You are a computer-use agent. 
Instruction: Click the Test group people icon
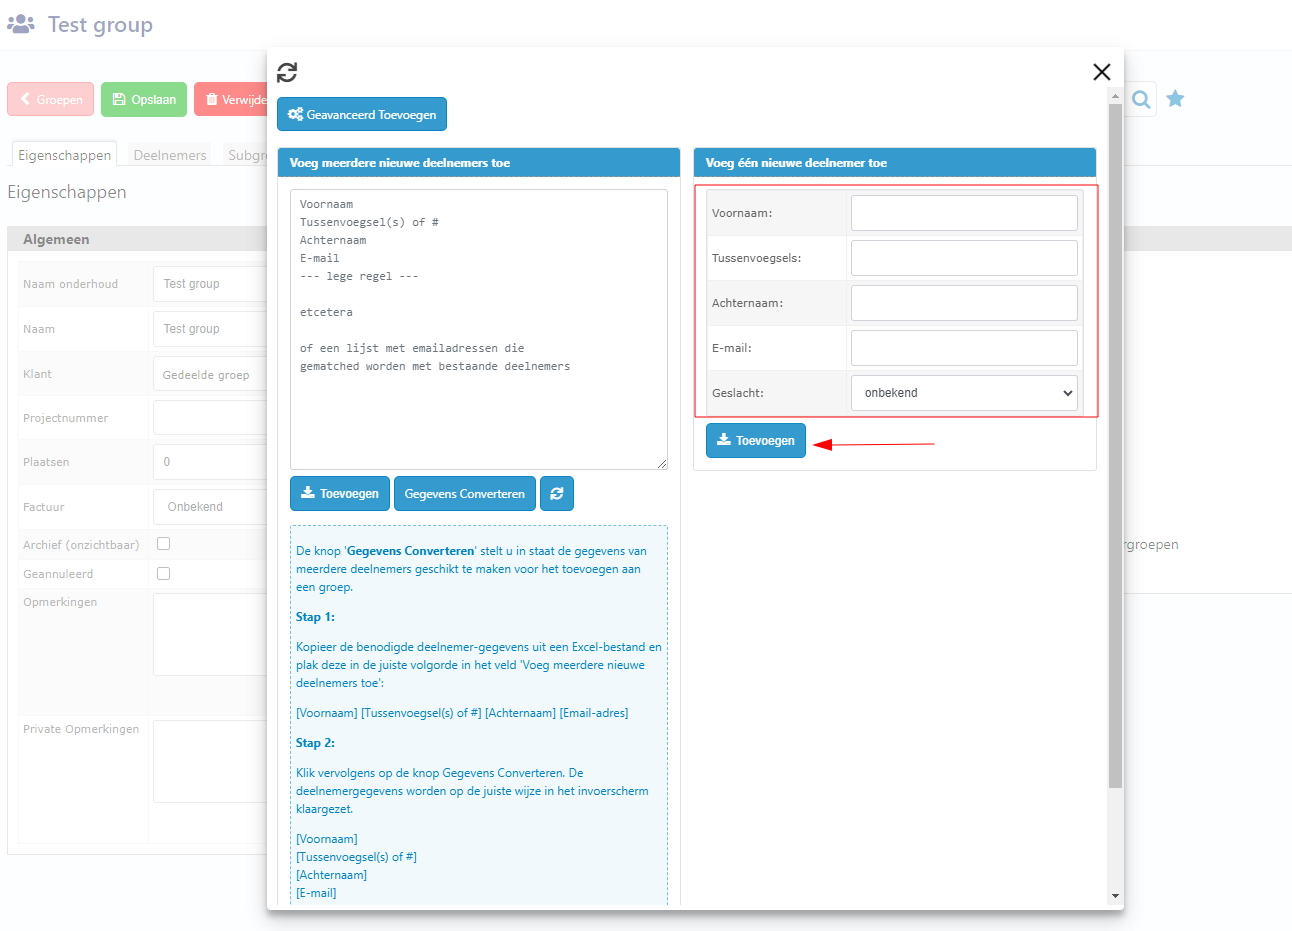click(21, 25)
